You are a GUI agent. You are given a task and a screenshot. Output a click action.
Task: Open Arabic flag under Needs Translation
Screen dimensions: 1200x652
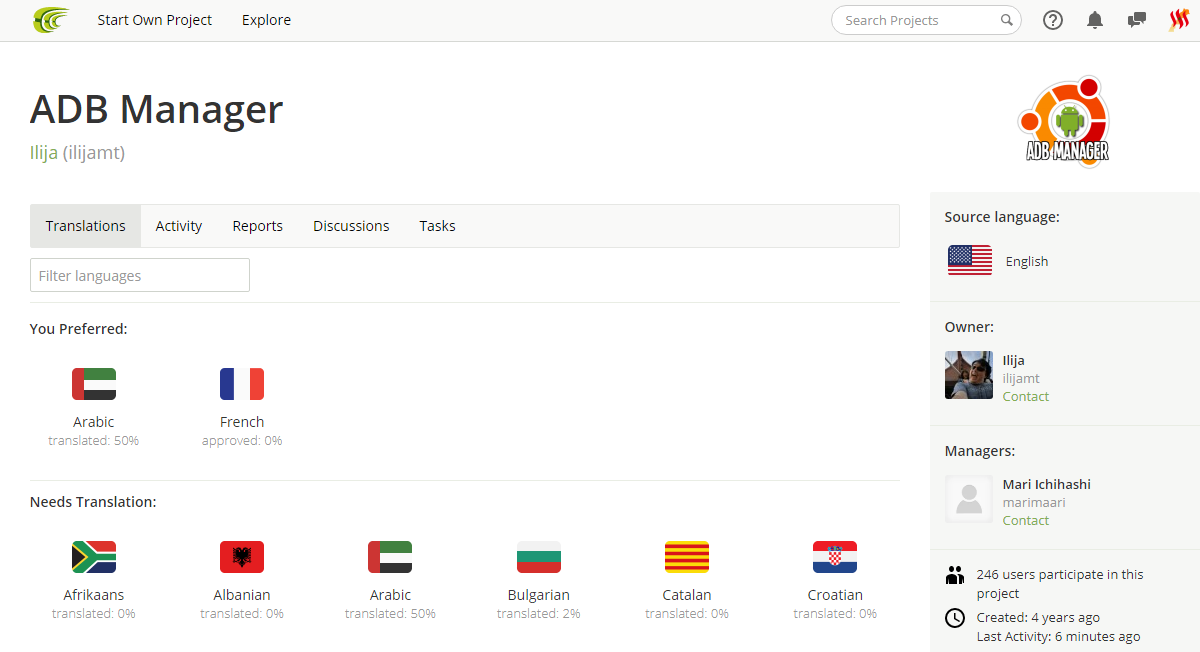click(x=390, y=557)
